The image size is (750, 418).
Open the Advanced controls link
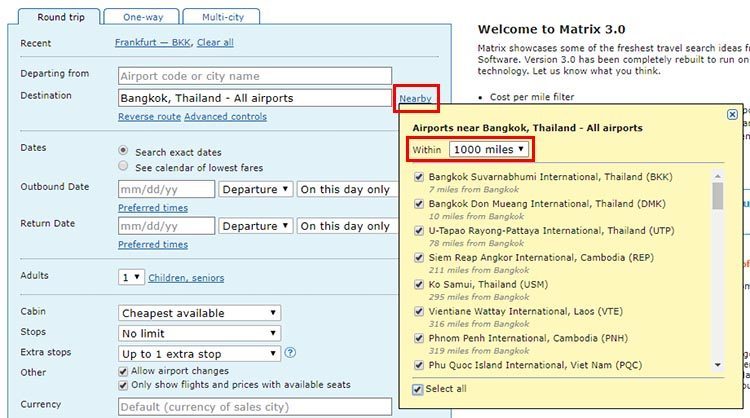(225, 117)
